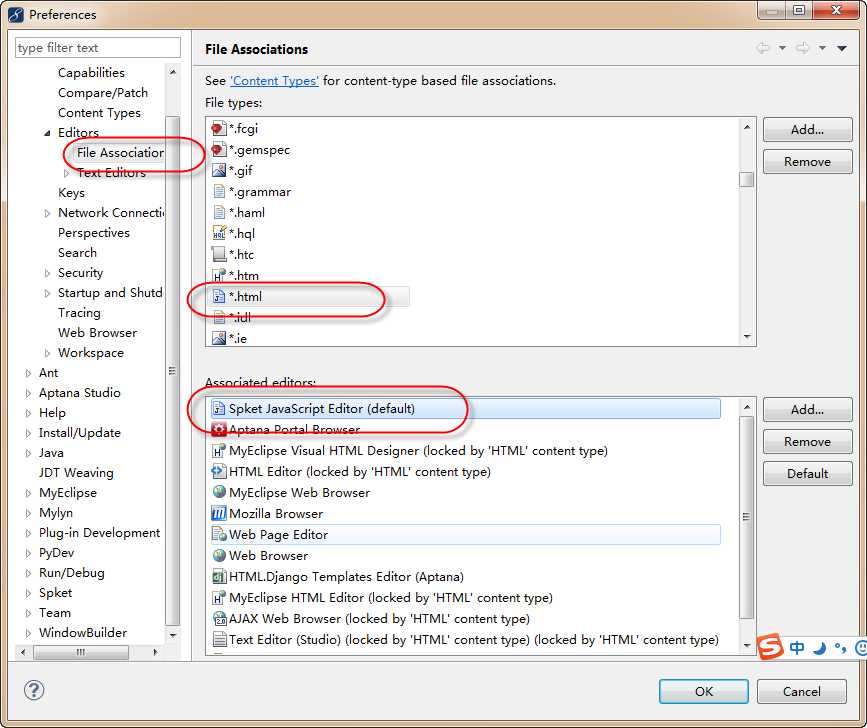Click file types list scroll-down arrow
This screenshot has width=867, height=728.
pos(747,337)
